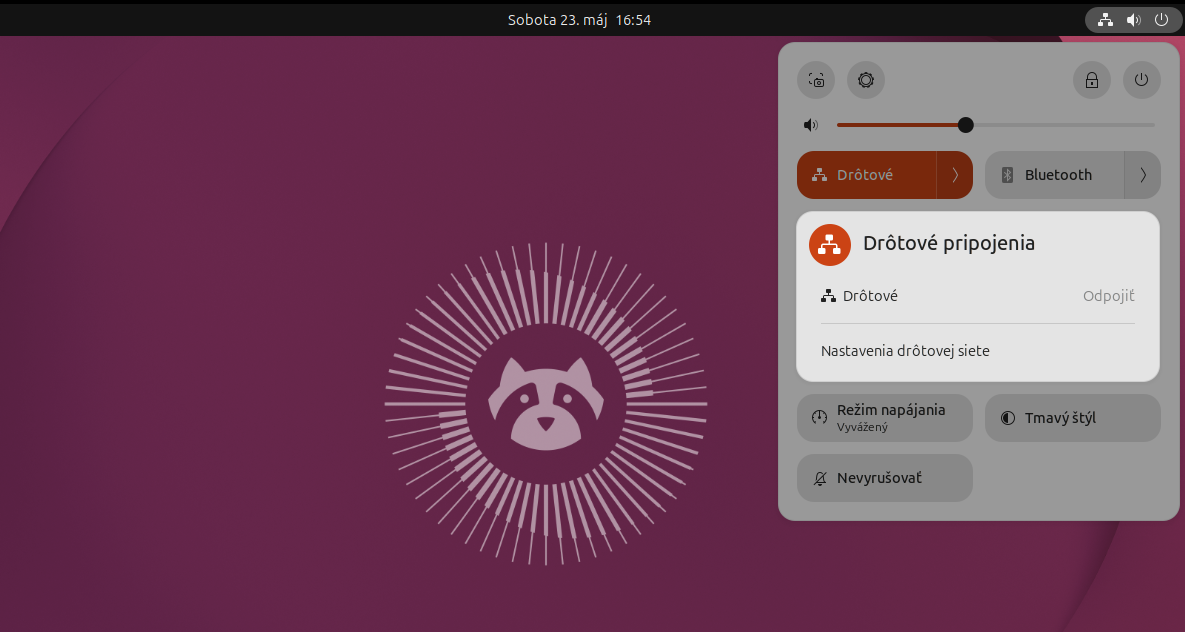
Task: Click power icon in top bar
Action: [x=1162, y=20]
